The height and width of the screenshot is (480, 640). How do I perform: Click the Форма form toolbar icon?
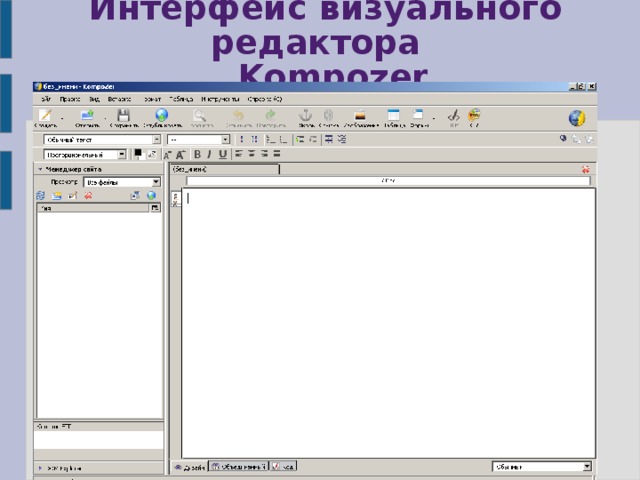click(418, 115)
